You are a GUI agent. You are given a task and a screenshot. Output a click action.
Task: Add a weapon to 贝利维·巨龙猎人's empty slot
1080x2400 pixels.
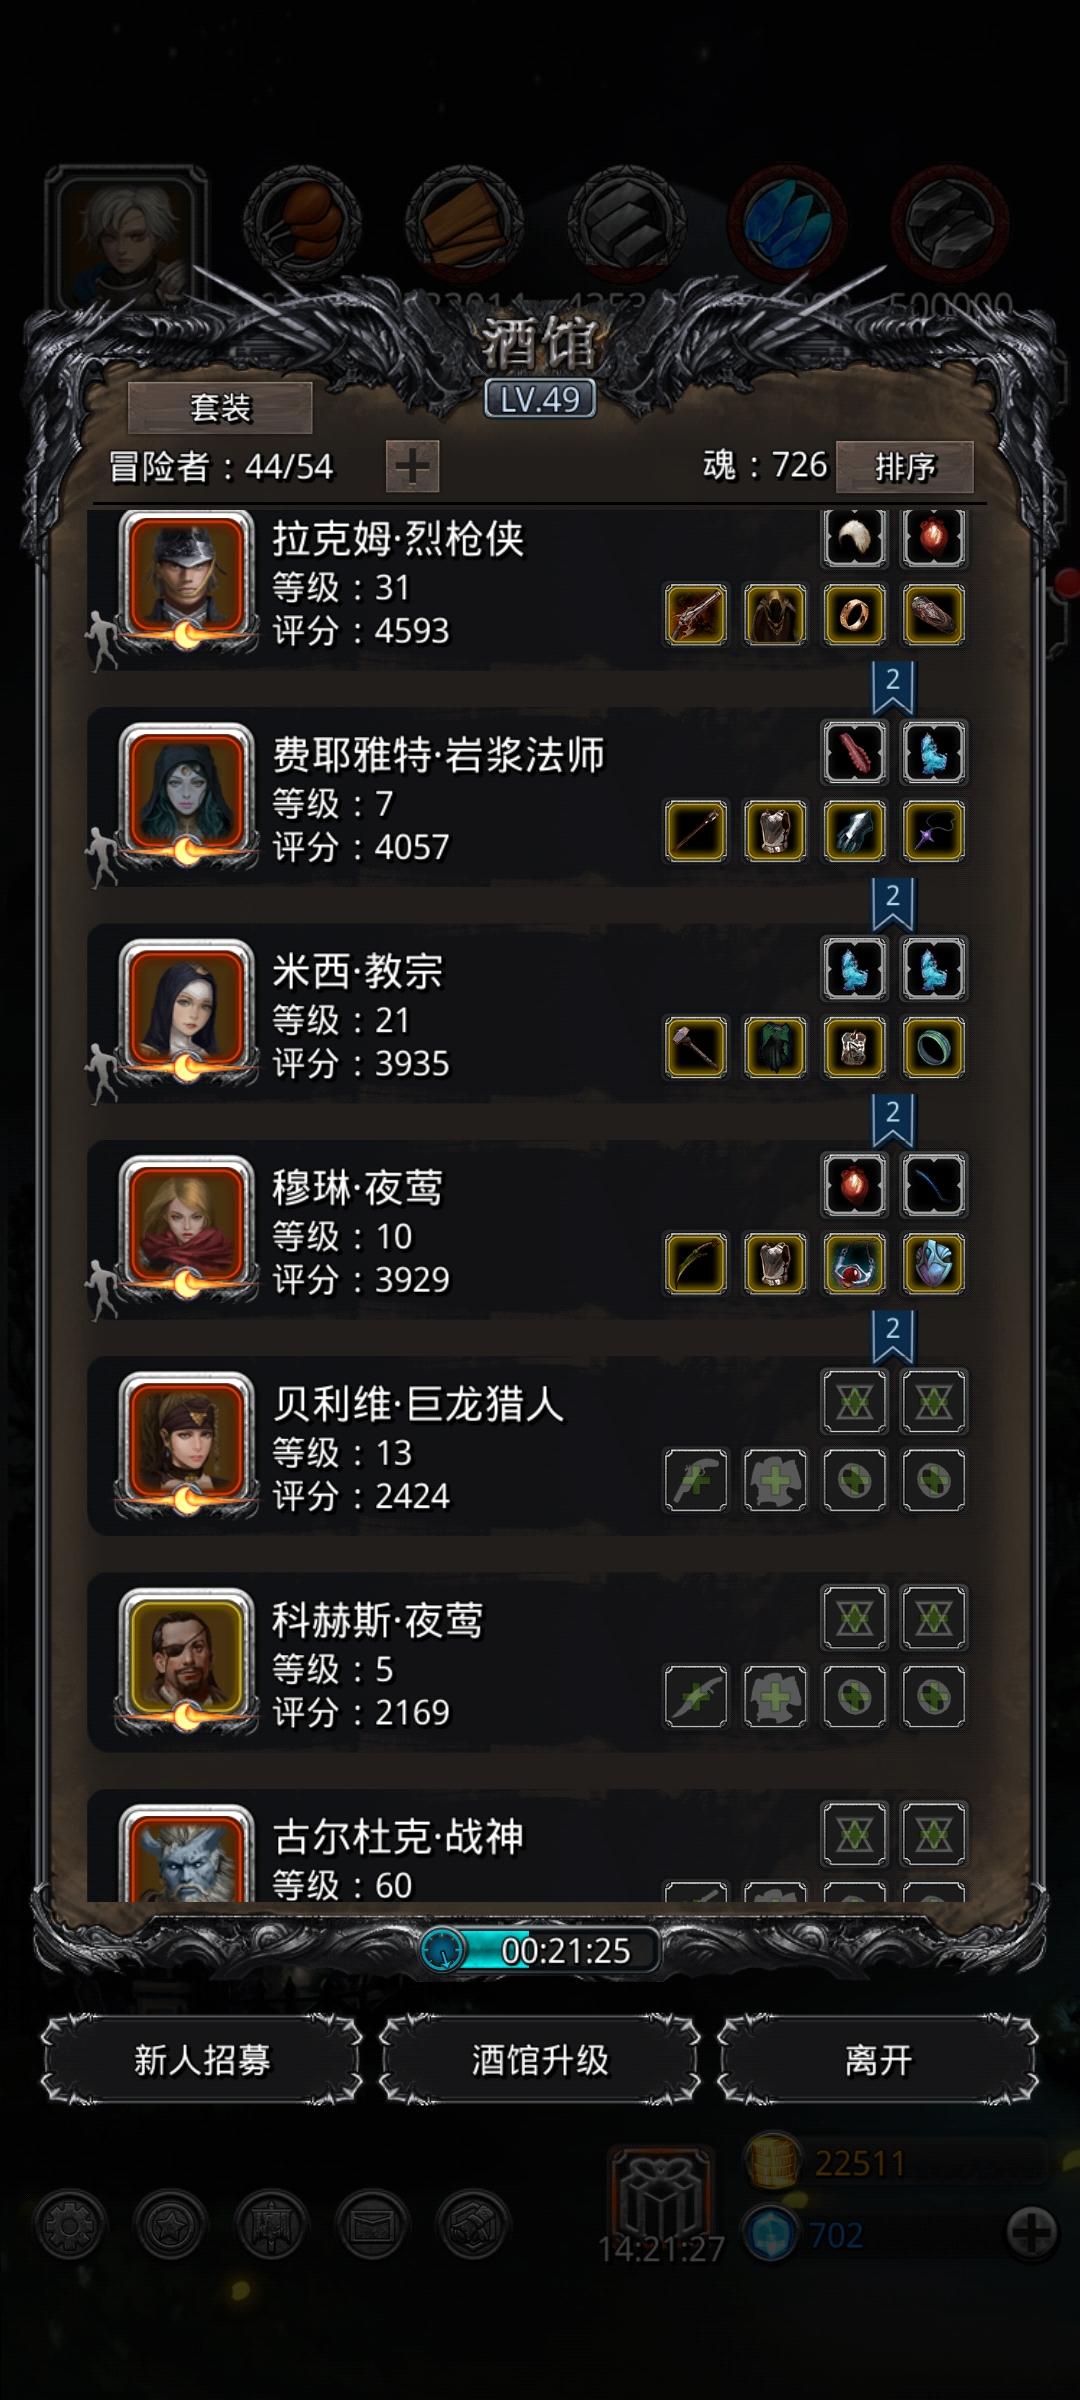point(696,1480)
